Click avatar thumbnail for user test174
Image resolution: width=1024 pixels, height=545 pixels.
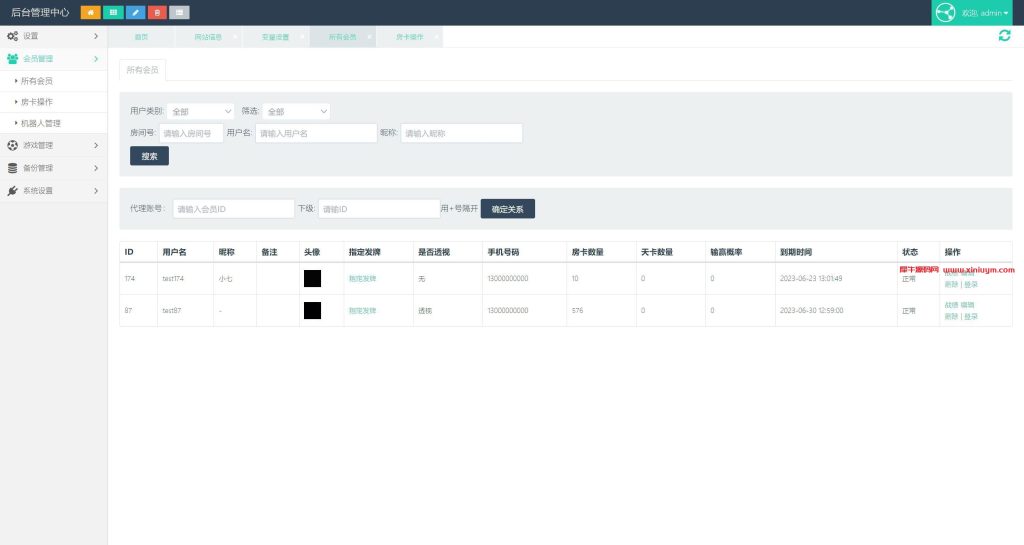312,279
